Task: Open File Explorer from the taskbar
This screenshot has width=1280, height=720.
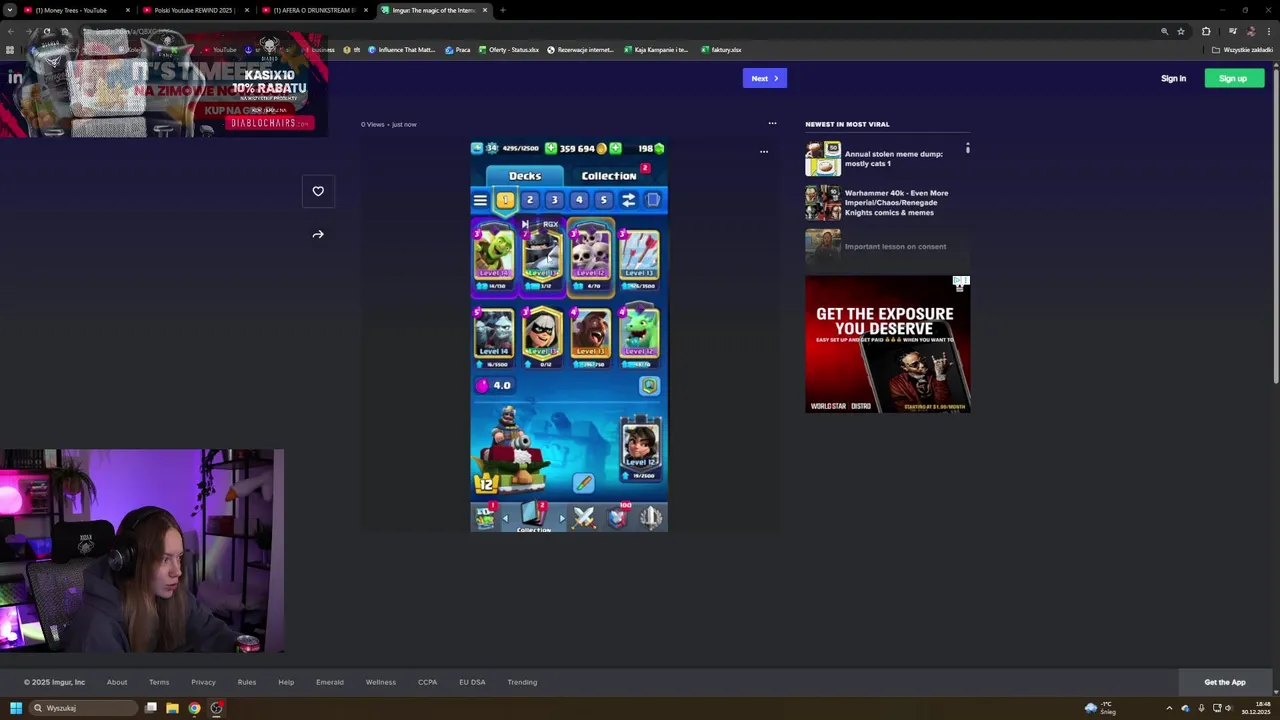Action: 172,708
